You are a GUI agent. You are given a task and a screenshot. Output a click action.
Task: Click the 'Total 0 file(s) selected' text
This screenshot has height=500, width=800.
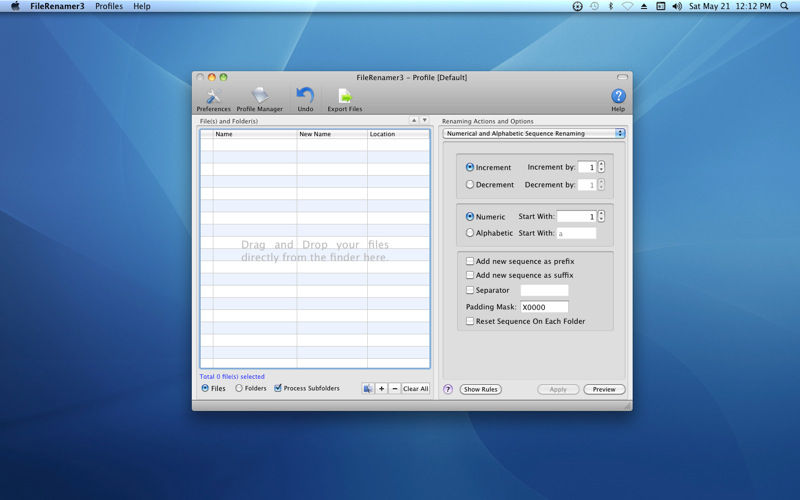(232, 377)
